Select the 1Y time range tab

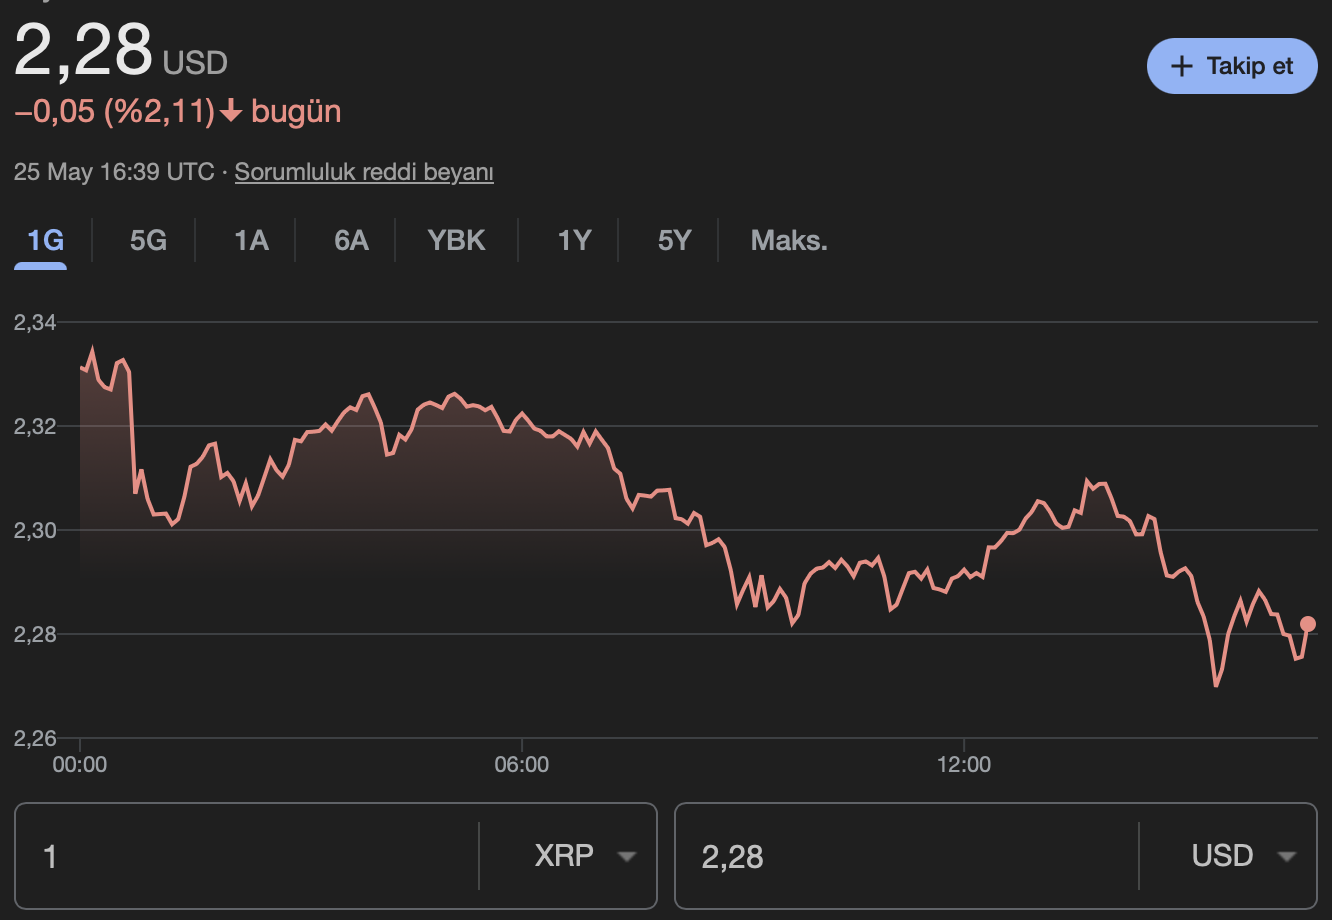click(x=574, y=241)
